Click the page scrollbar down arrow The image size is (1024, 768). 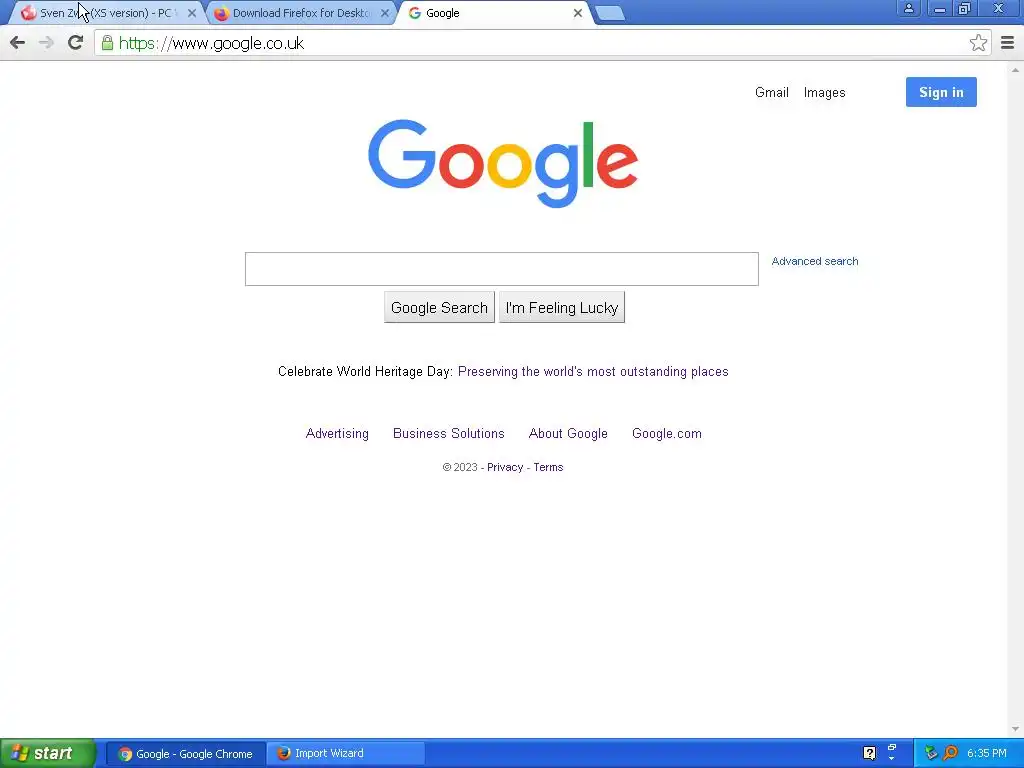pos(1015,729)
